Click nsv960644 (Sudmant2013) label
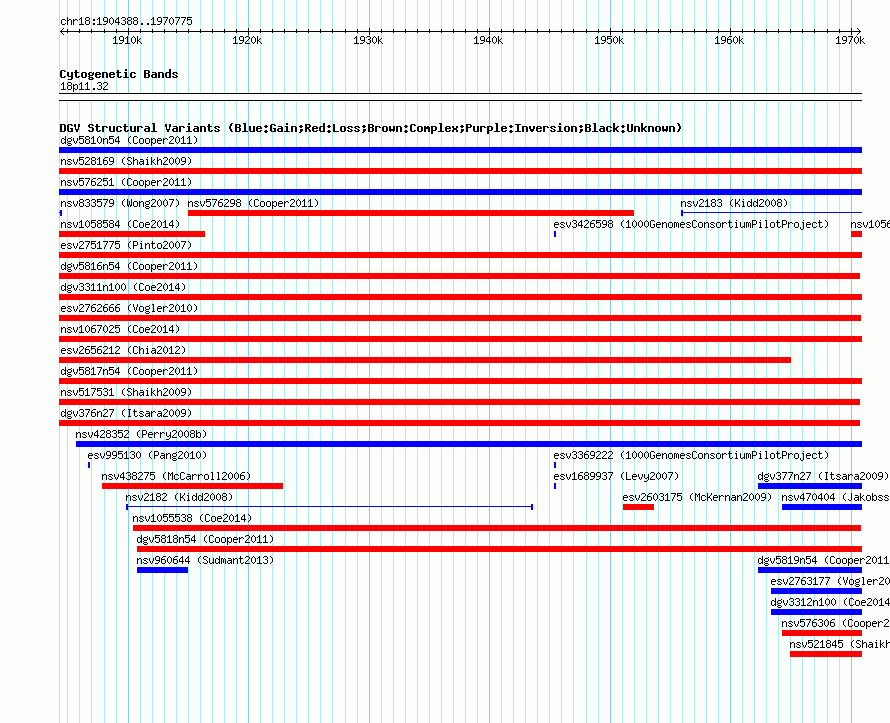 tap(205, 560)
